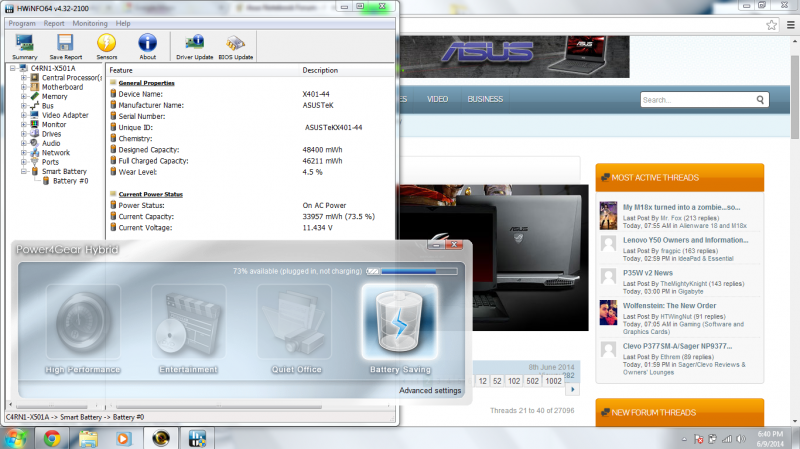The height and width of the screenshot is (449, 800).
Task: Click the volume speaker tray icon
Action: [x=741, y=439]
